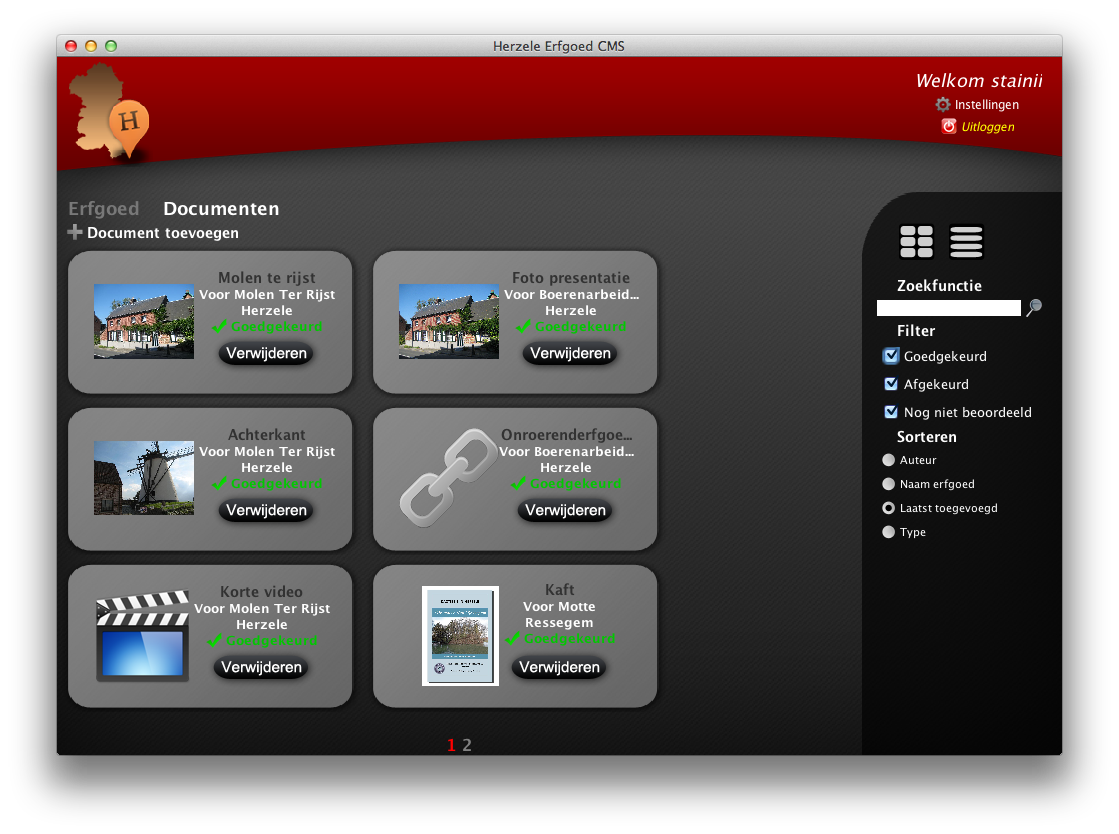Click the plus icon to add document
The height and width of the screenshot is (834, 1119).
point(75,233)
